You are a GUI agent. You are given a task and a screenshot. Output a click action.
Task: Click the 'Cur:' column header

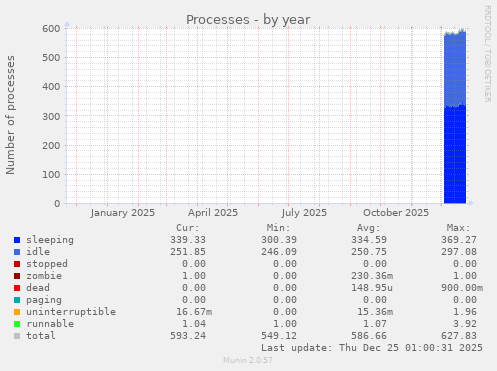click(x=188, y=228)
